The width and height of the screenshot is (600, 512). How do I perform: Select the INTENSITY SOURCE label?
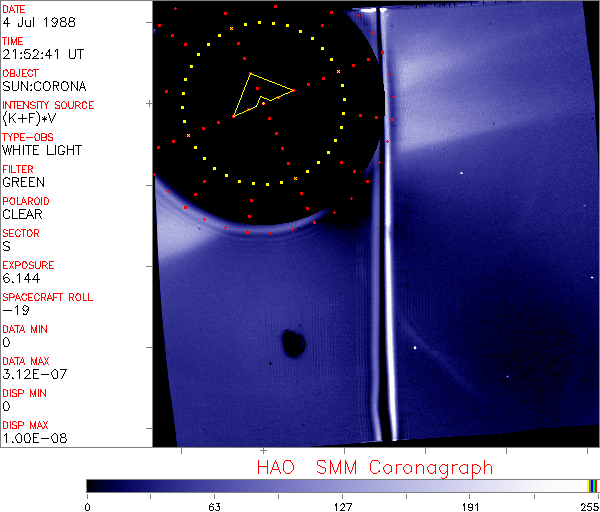point(48,105)
